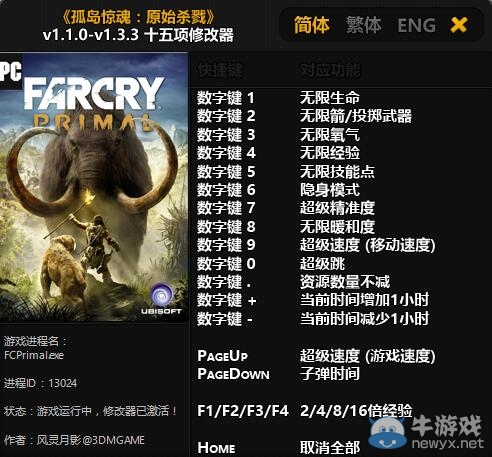Click the 隐身模式 entry
The height and width of the screenshot is (457, 492).
pyautogui.click(x=330, y=190)
